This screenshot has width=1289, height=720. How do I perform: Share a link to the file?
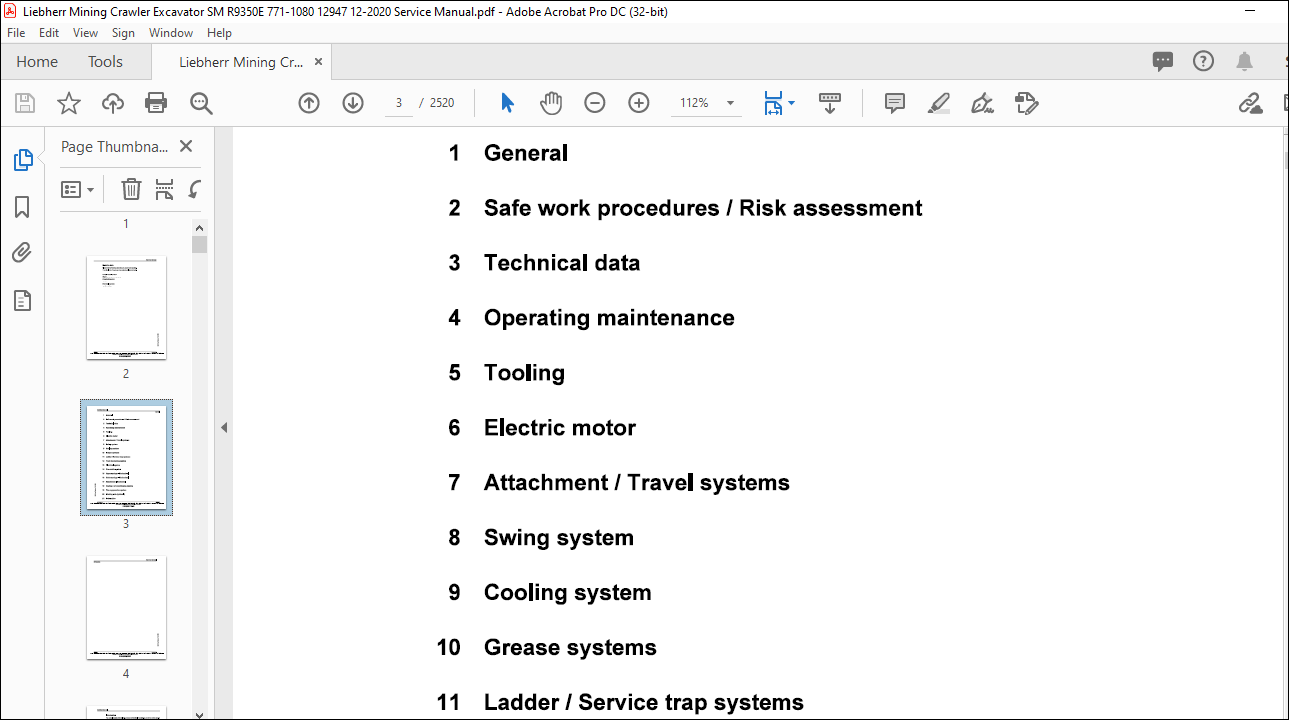pyautogui.click(x=1250, y=103)
